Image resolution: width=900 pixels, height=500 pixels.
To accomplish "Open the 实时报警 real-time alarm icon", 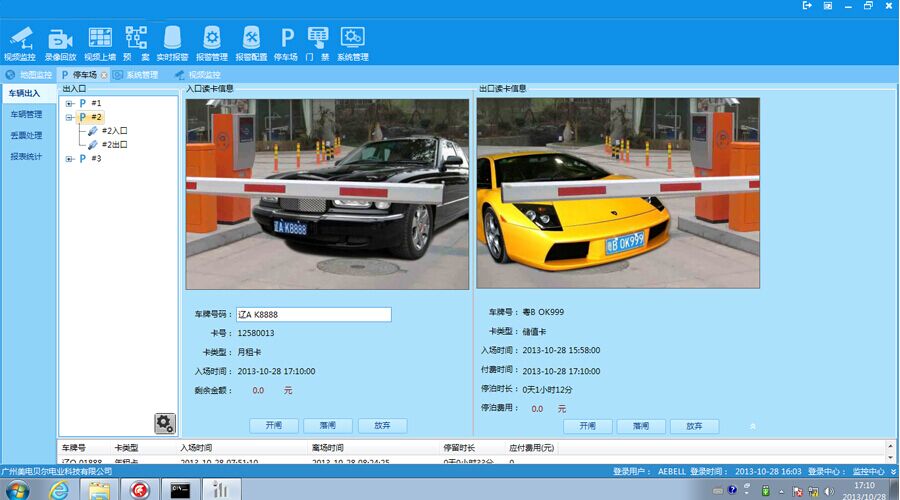I will [x=172, y=42].
